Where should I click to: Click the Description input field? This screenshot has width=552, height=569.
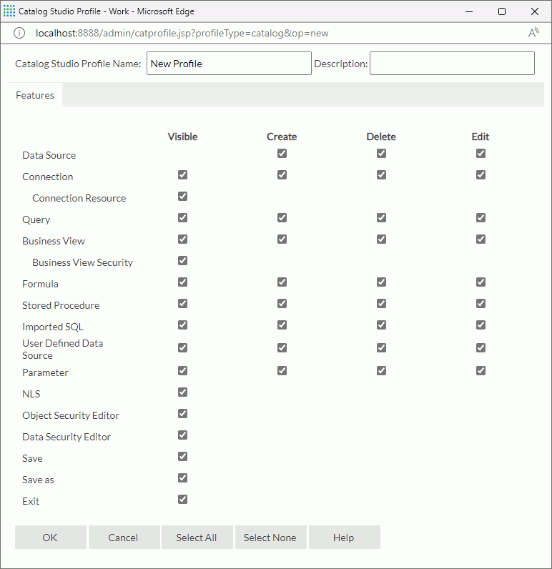point(452,63)
